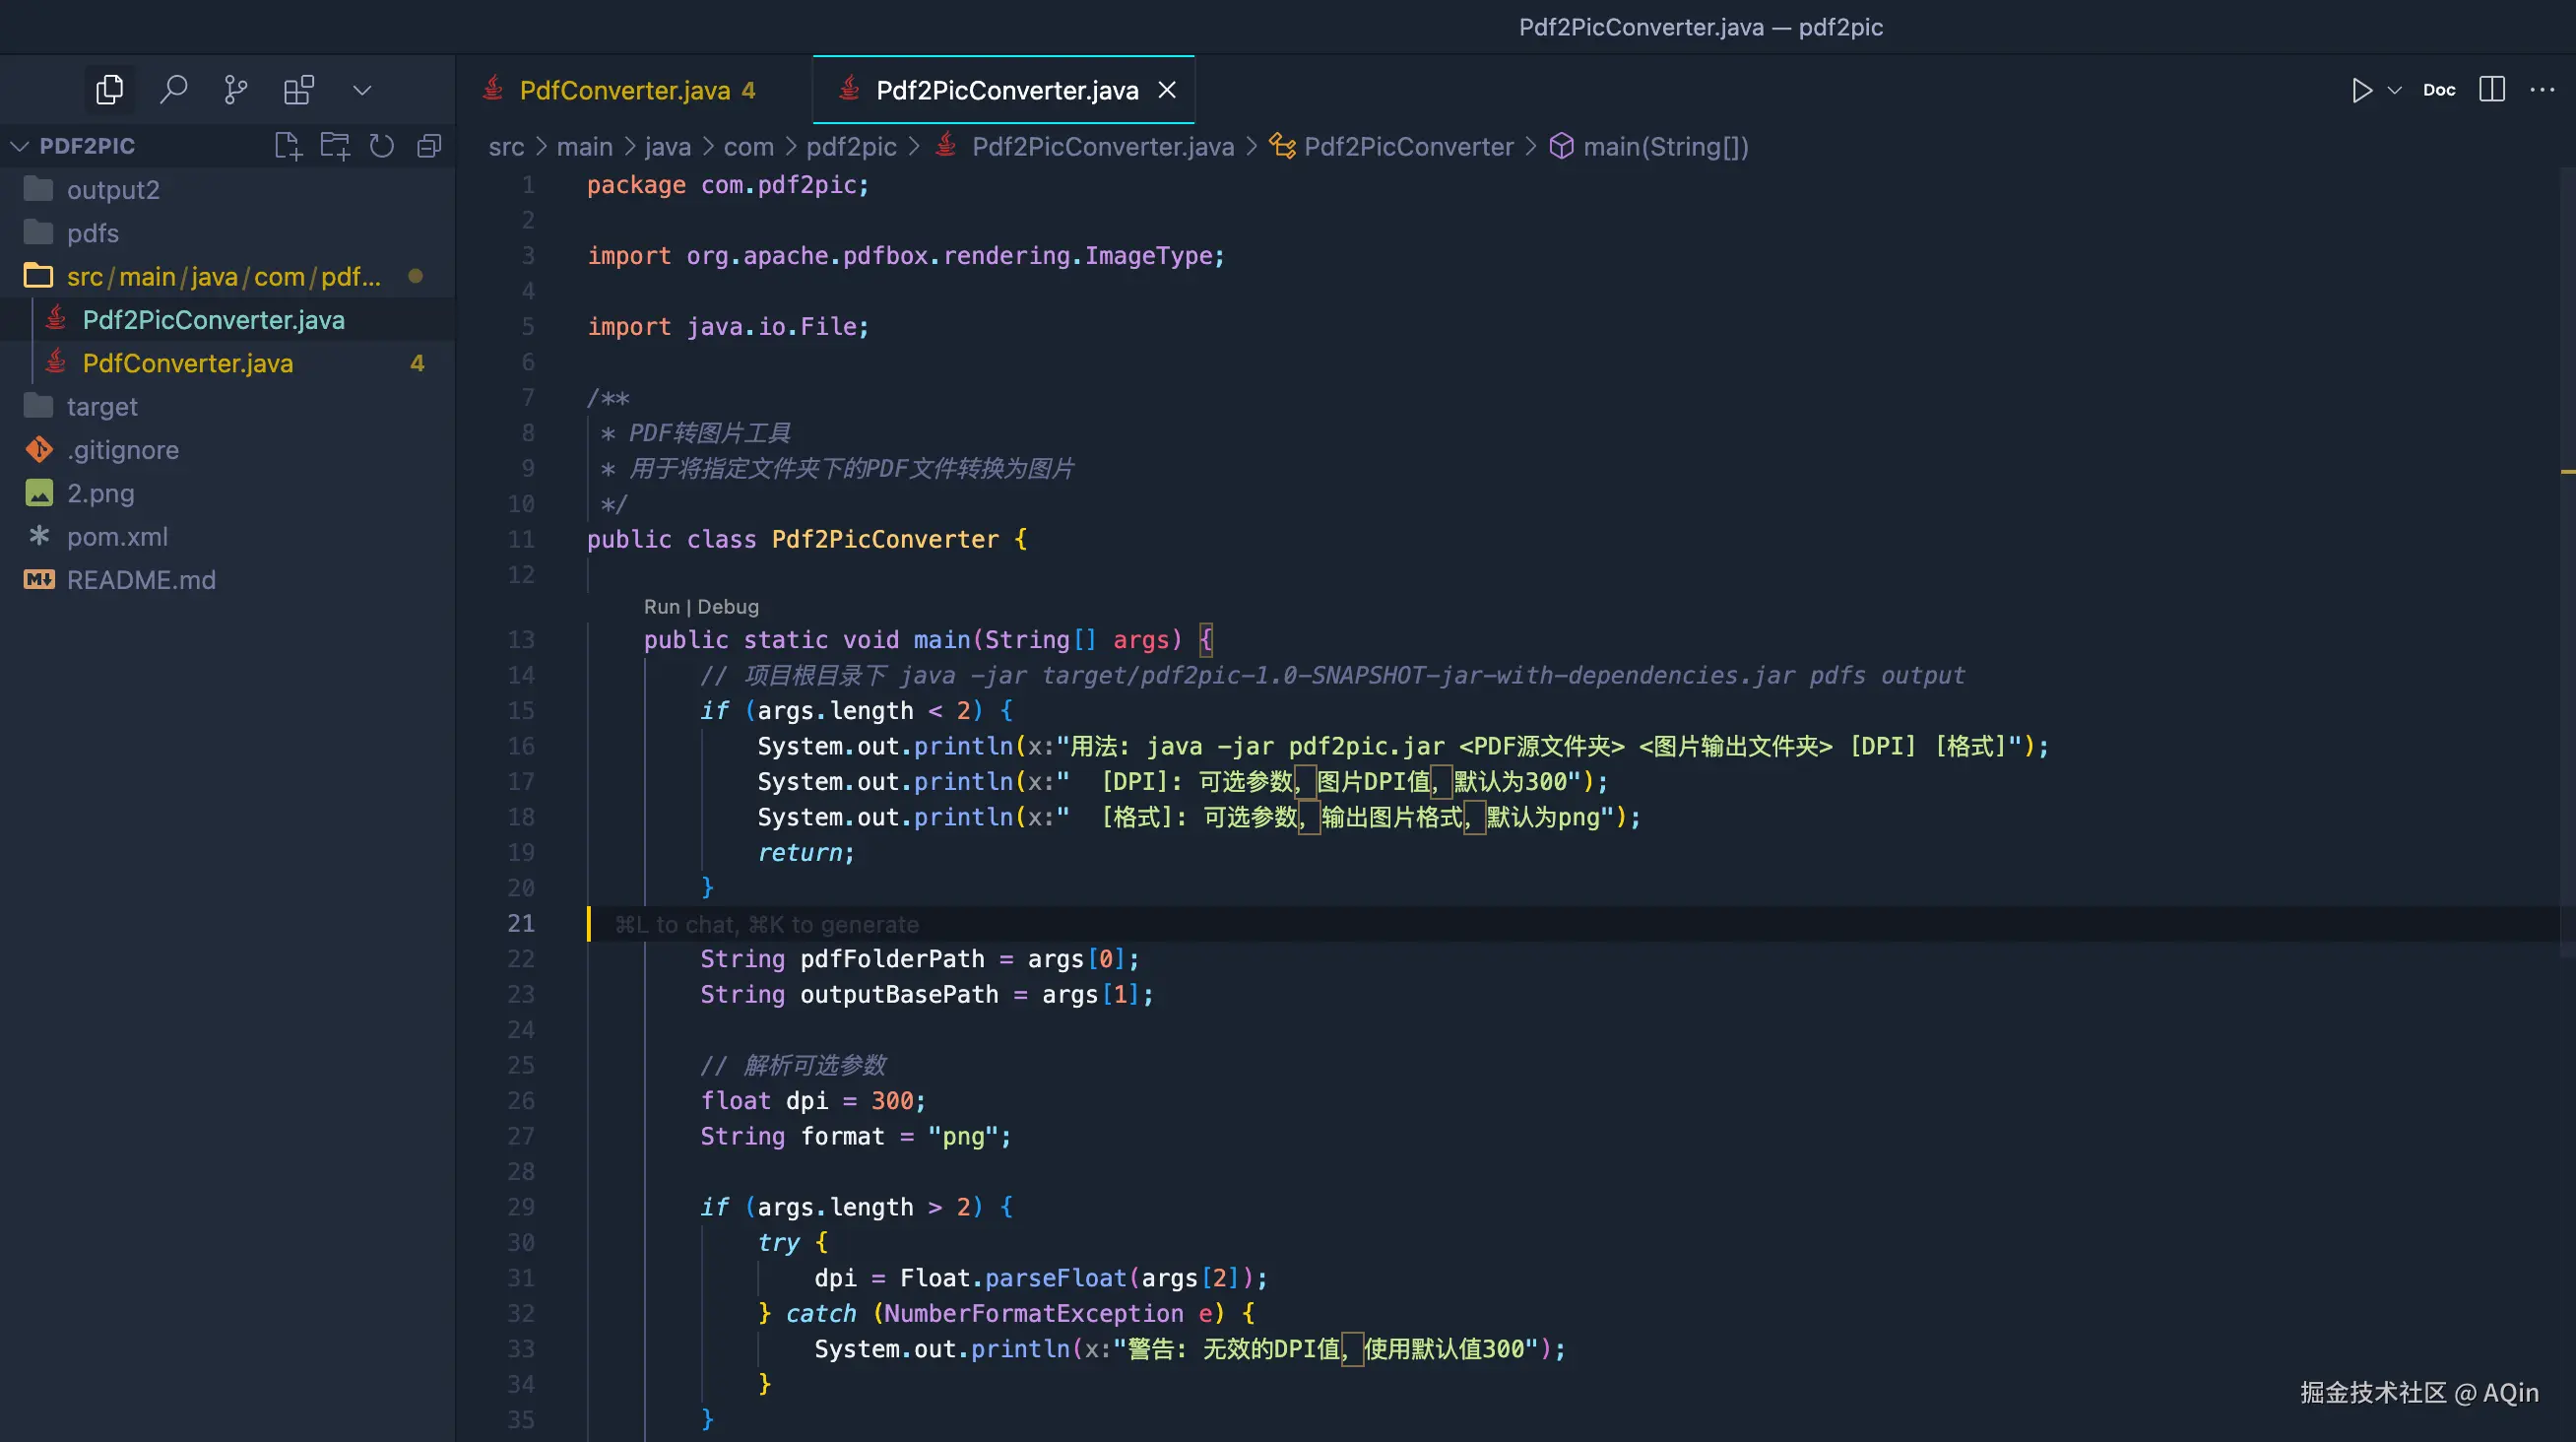2576x1442 pixels.
Task: Open the run options dropdown arrow
Action: [2395, 90]
